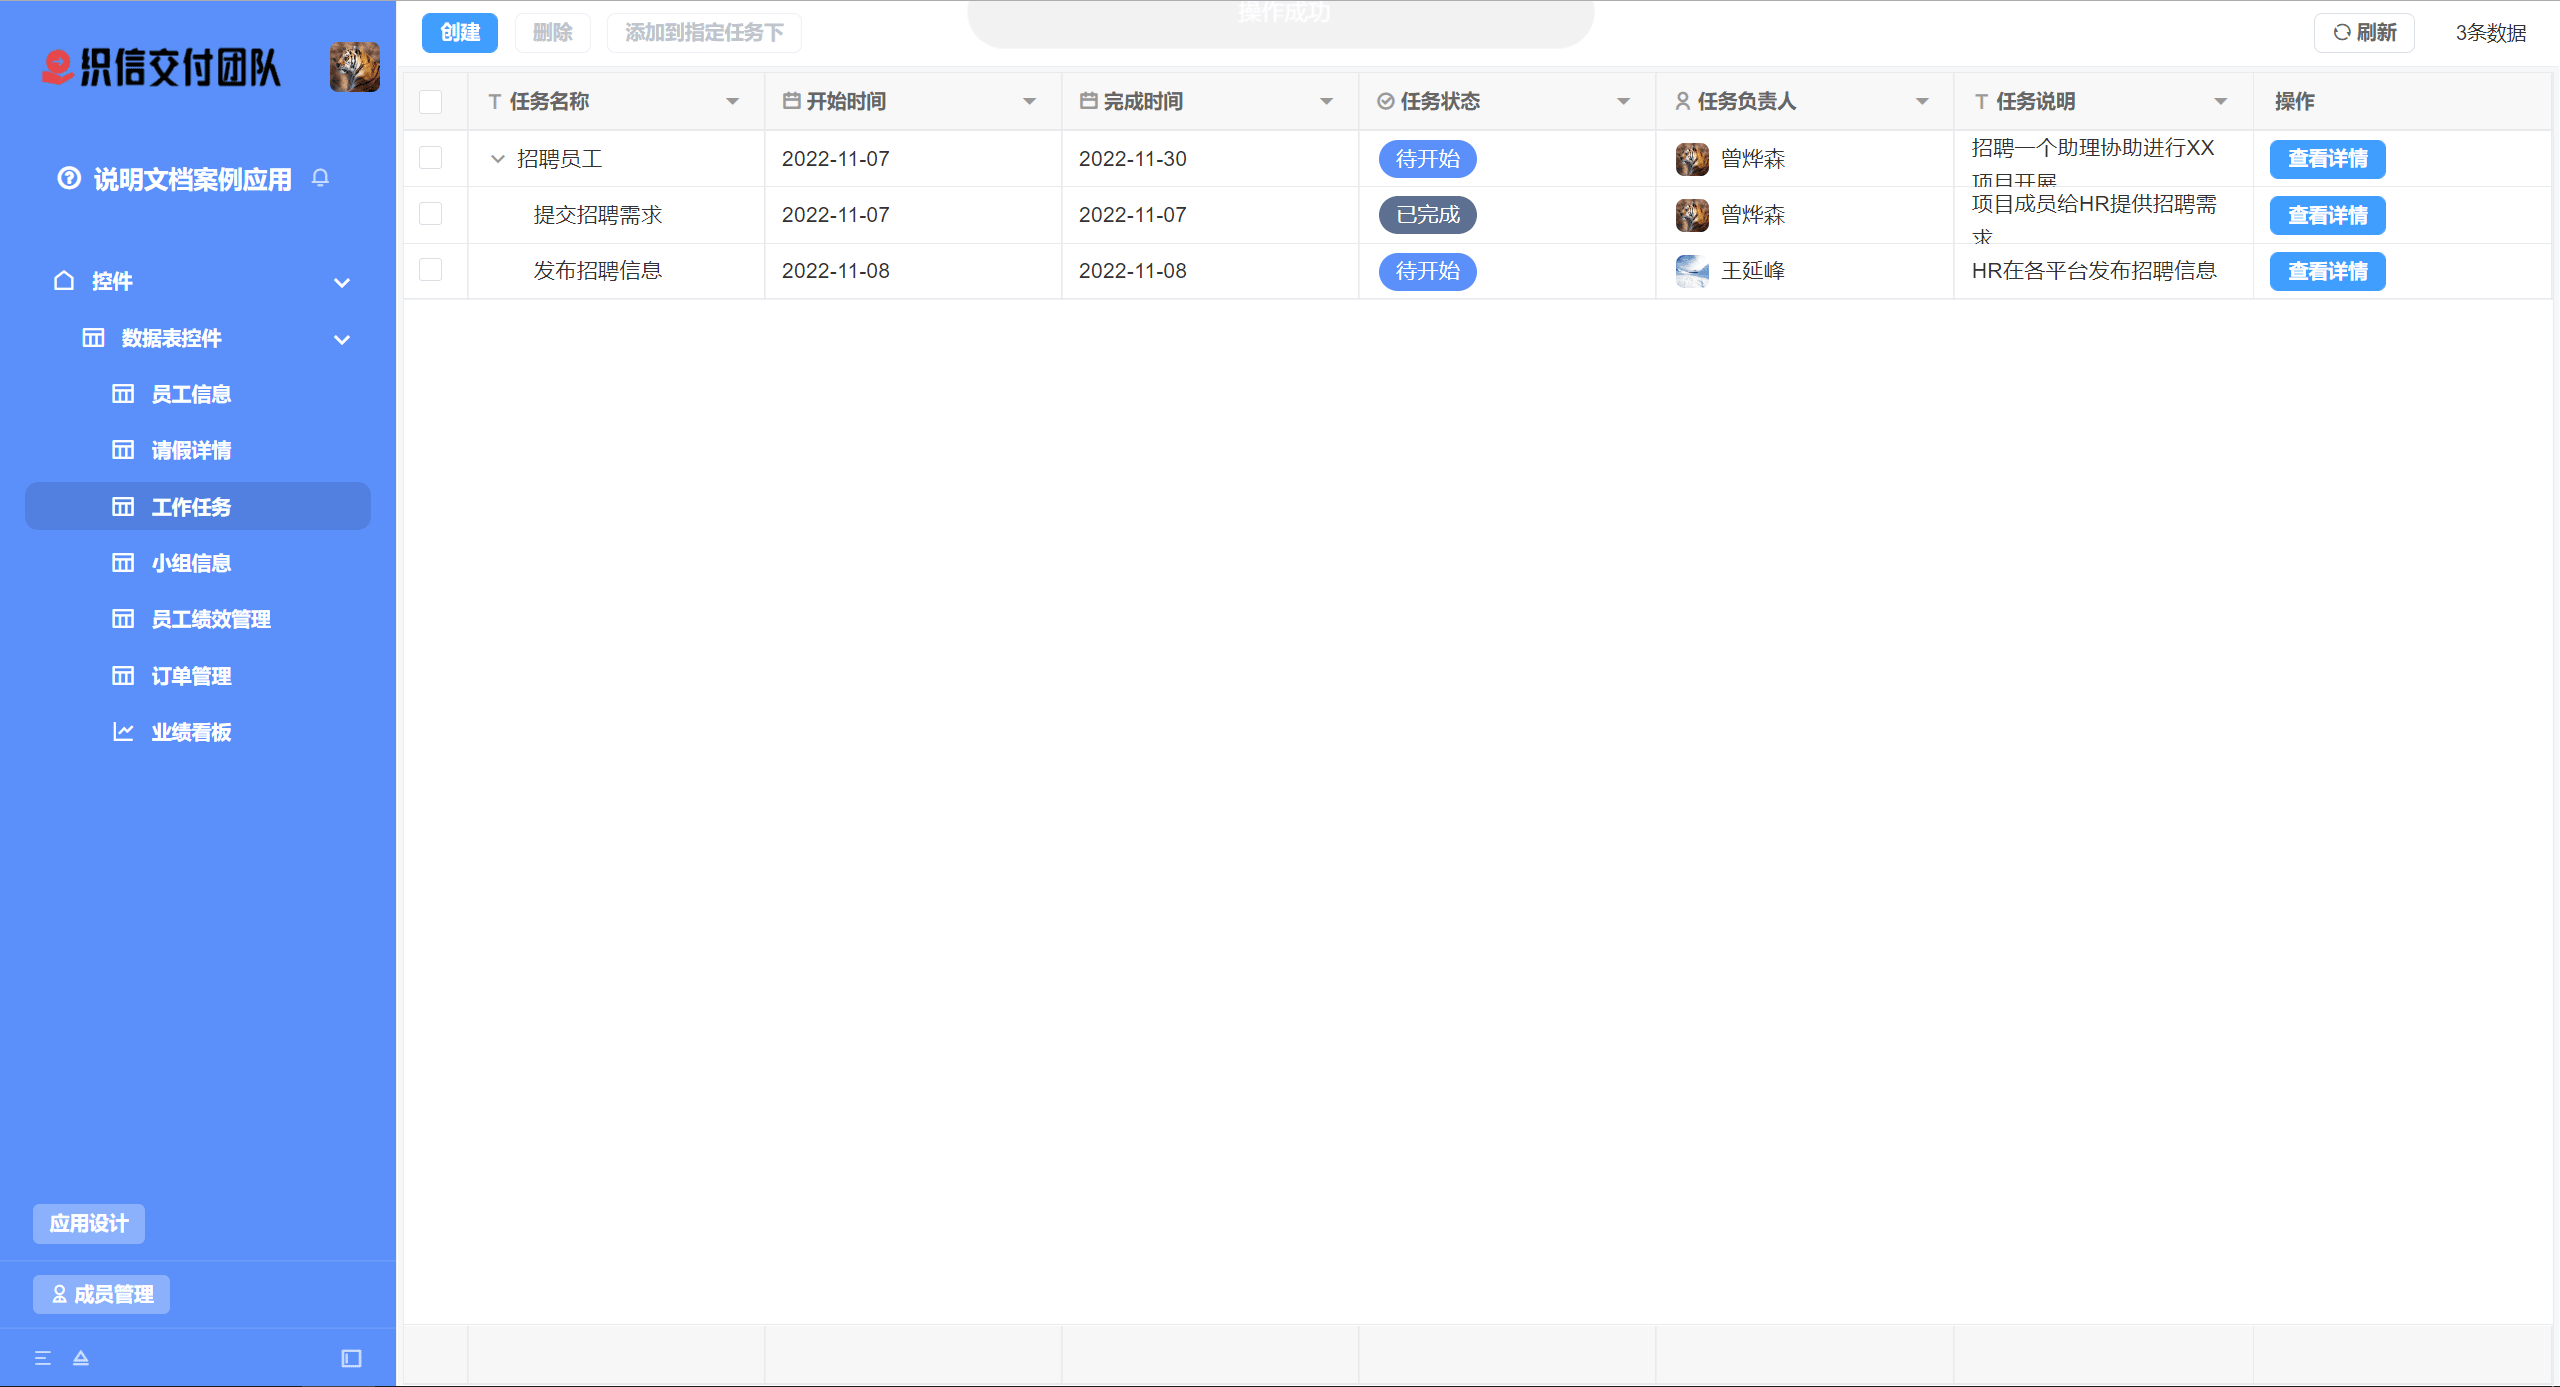
Task: Check the checkbox for 发布招聘信息 row
Action: tap(431, 270)
